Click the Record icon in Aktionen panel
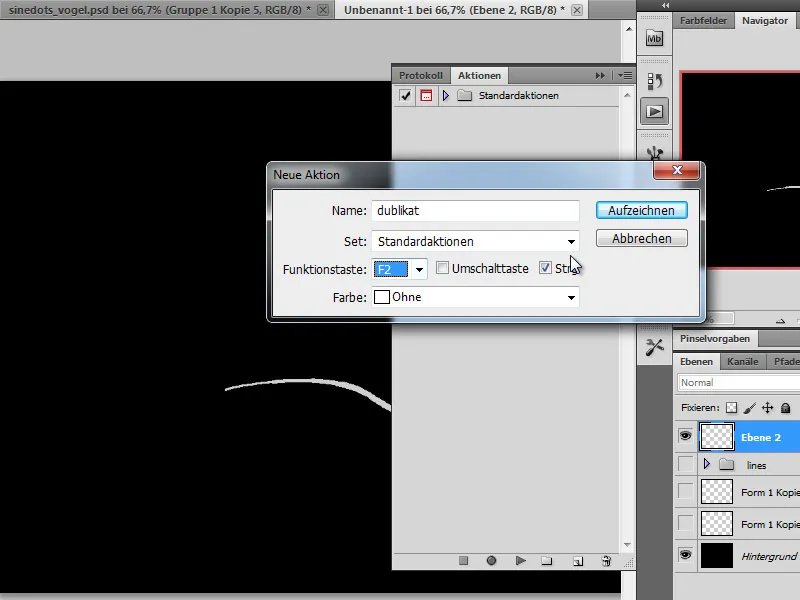The image size is (800, 600). click(x=491, y=561)
